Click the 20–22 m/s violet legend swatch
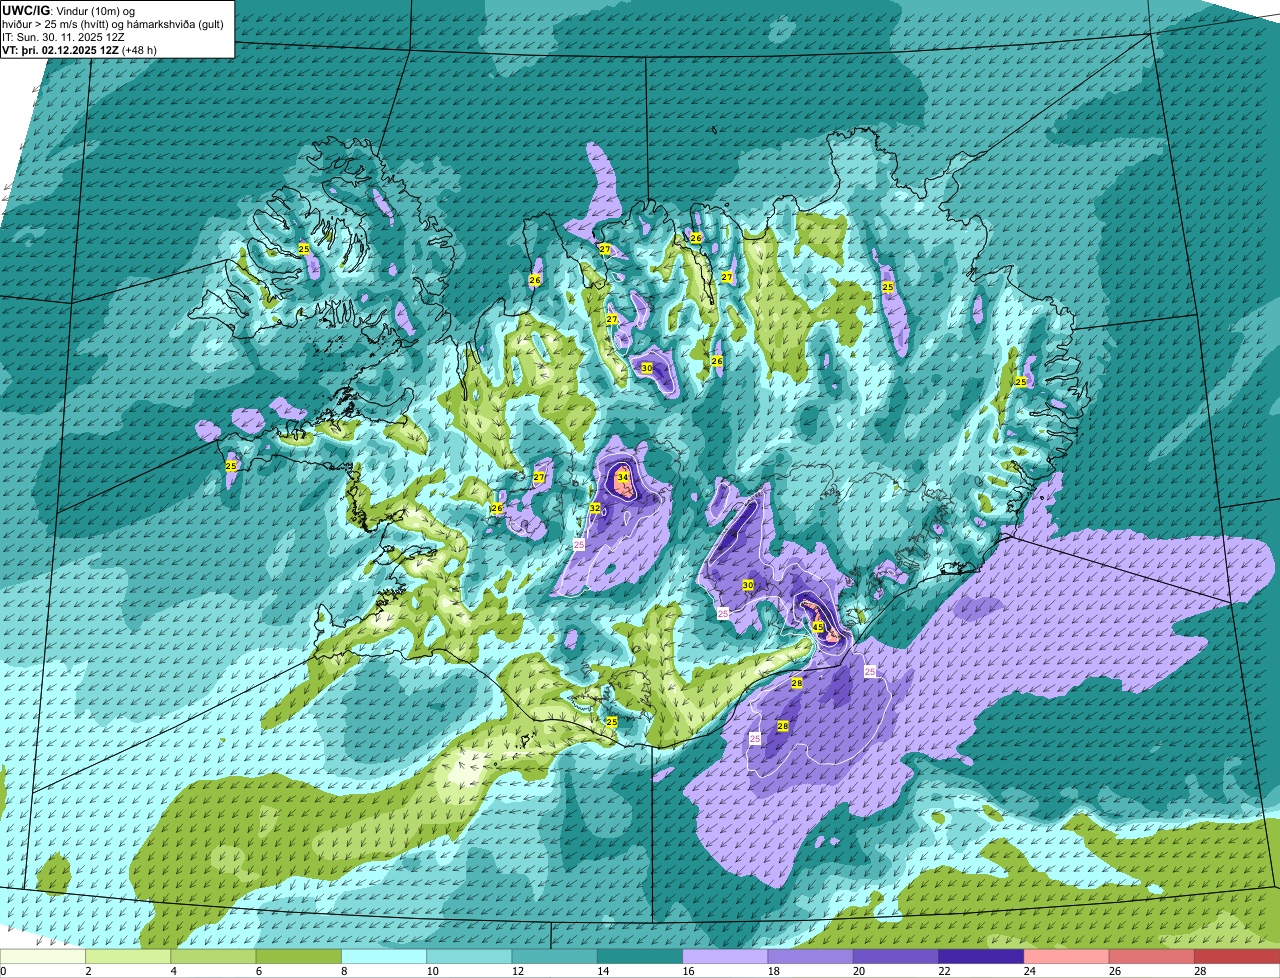Viewport: 1280px width, 978px height. [896, 956]
